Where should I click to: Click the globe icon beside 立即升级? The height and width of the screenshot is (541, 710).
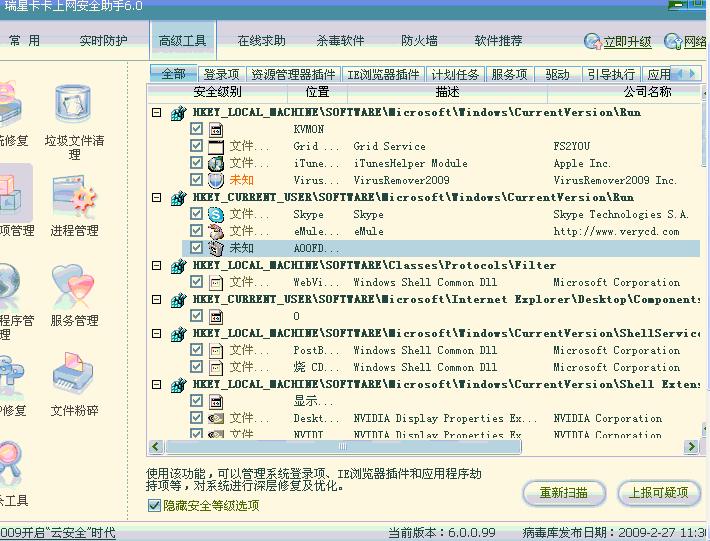pyautogui.click(x=592, y=42)
